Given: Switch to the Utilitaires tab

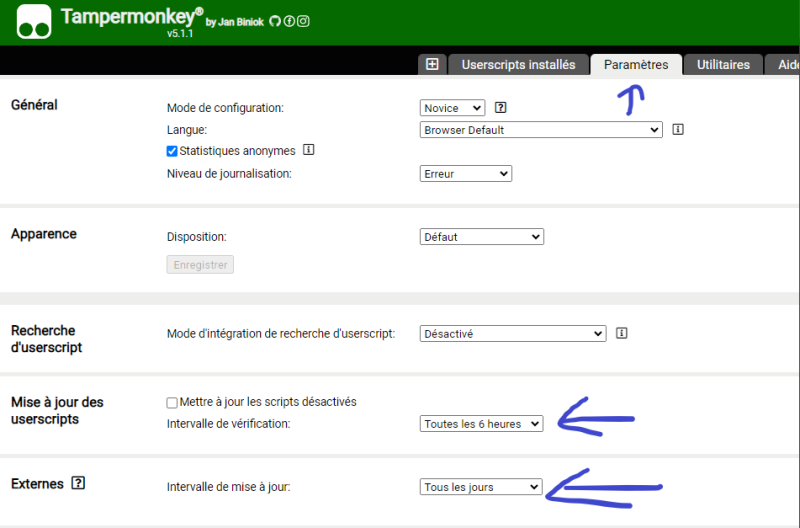Looking at the screenshot, I should pyautogui.click(x=723, y=65).
